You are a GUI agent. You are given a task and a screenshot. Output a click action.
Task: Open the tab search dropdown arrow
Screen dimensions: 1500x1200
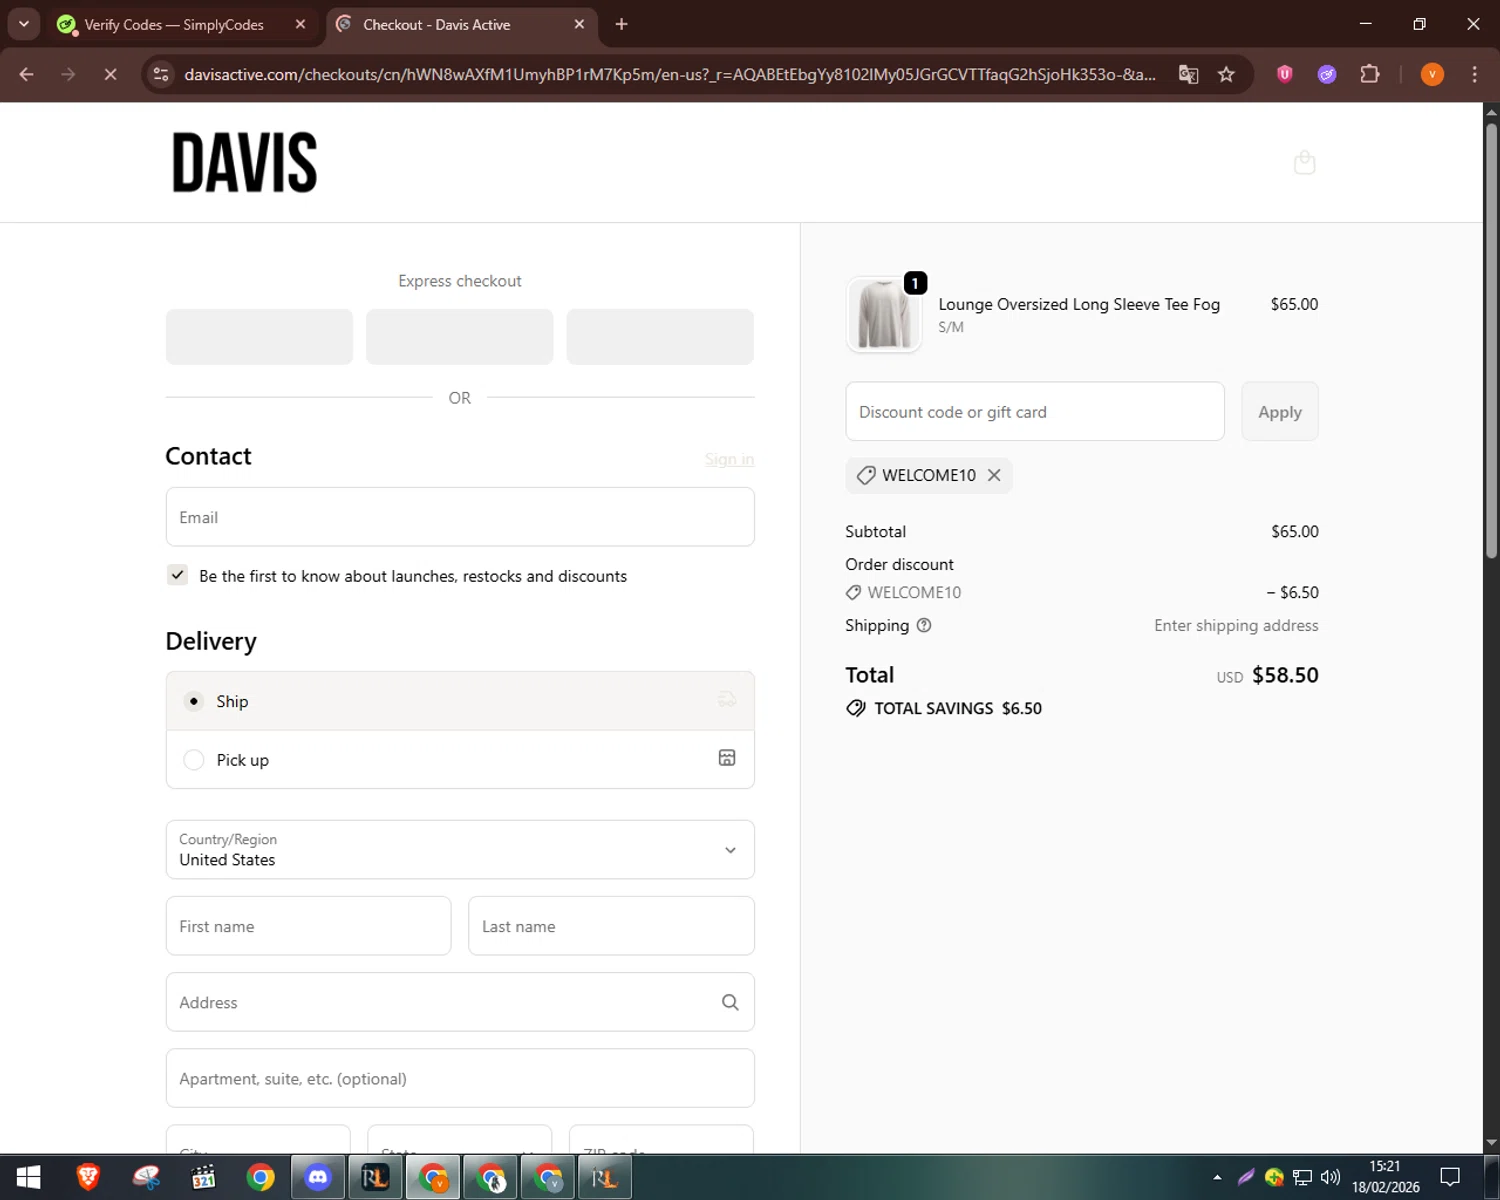coord(23,24)
